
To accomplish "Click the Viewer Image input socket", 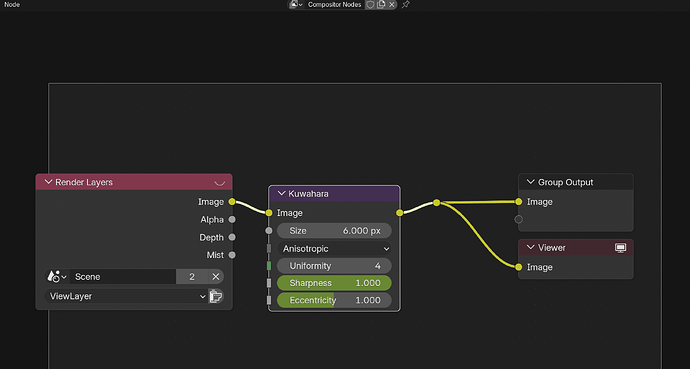I will click(x=519, y=267).
